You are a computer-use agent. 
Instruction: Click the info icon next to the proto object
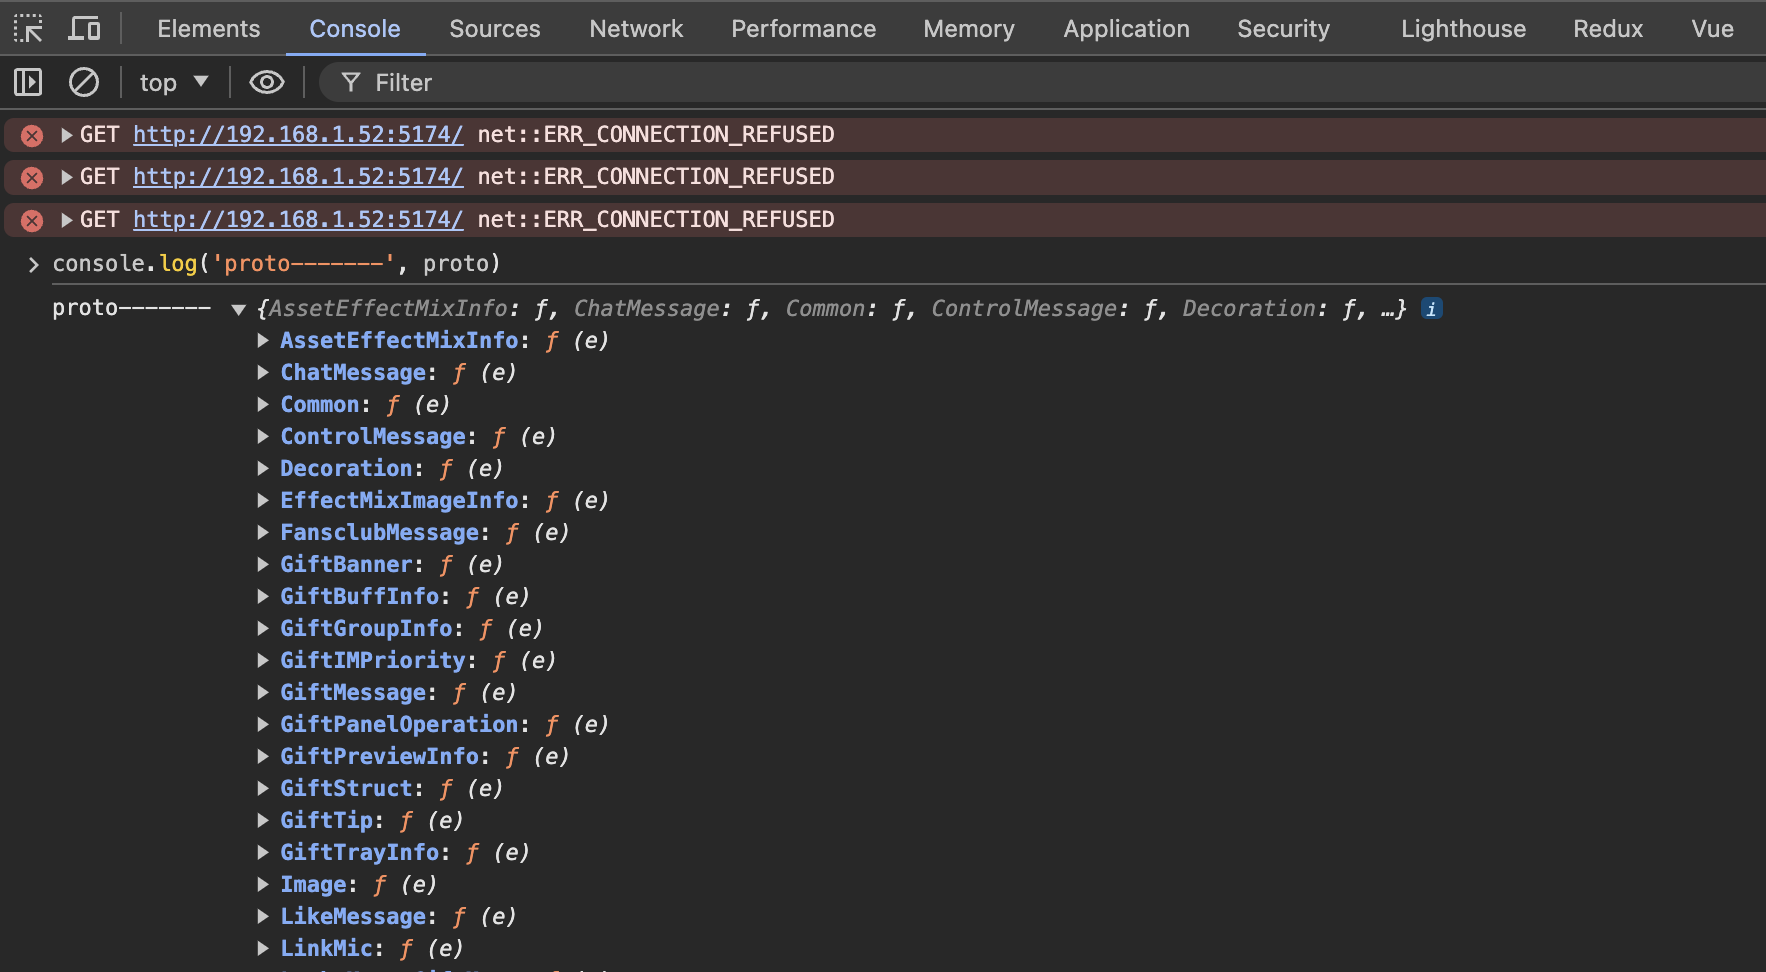(x=1431, y=308)
